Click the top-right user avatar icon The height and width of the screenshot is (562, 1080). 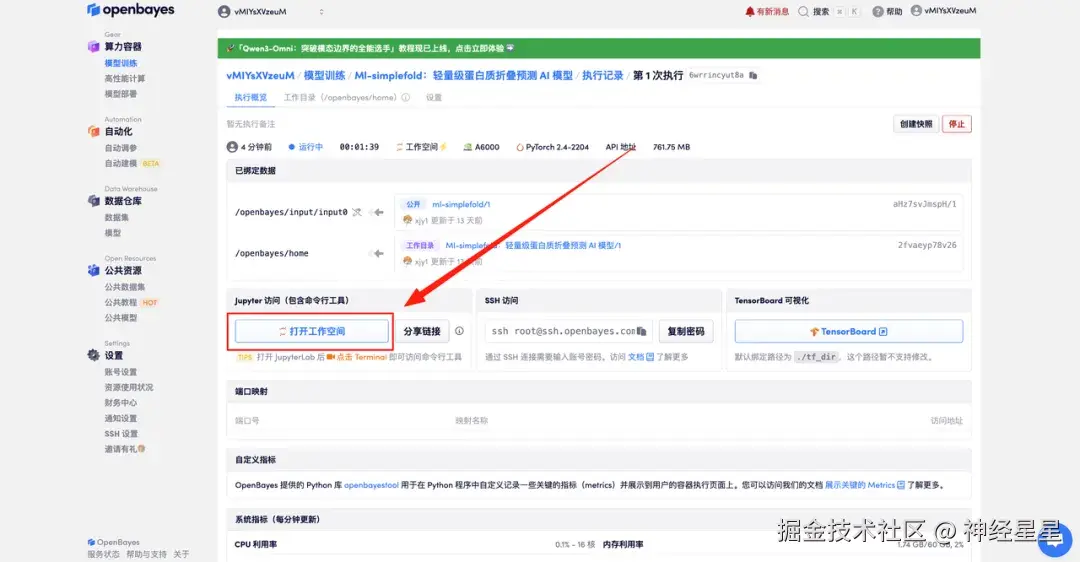[x=916, y=10]
